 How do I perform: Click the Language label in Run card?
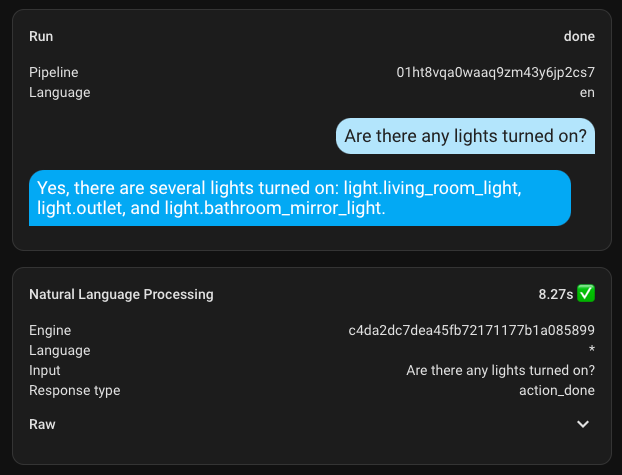click(59, 92)
